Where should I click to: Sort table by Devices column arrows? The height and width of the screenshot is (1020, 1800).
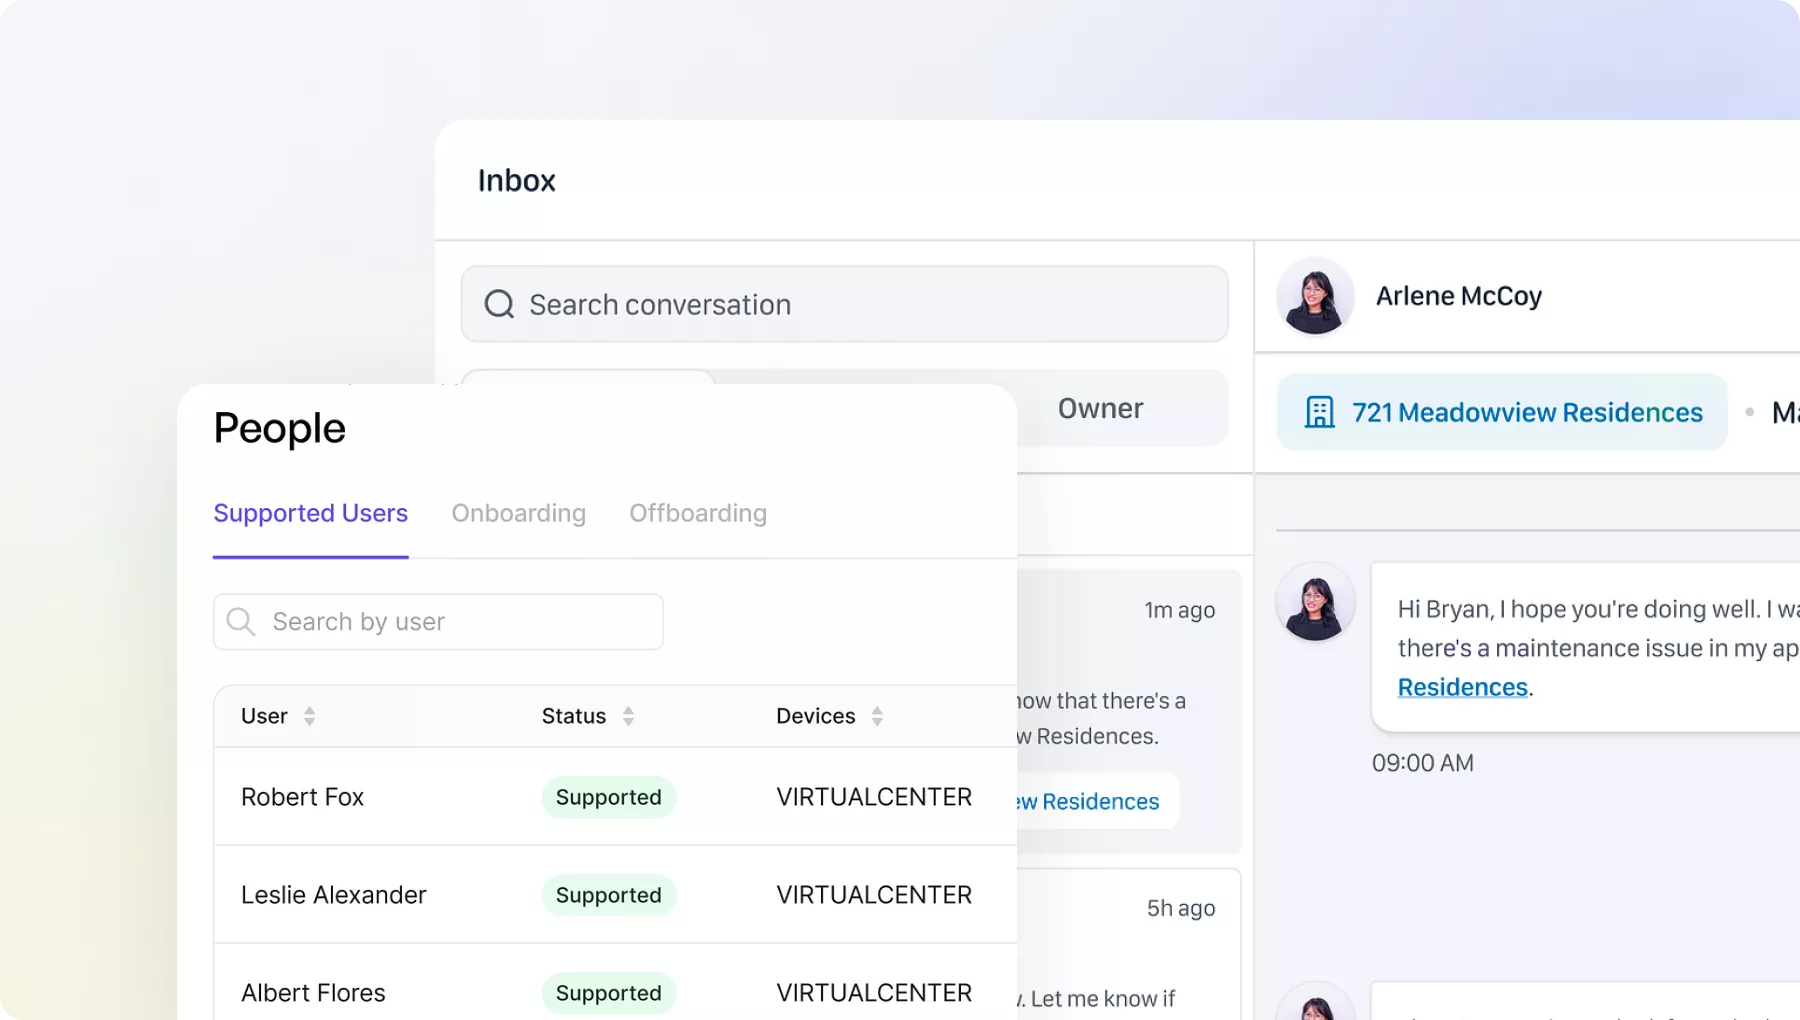coord(877,716)
